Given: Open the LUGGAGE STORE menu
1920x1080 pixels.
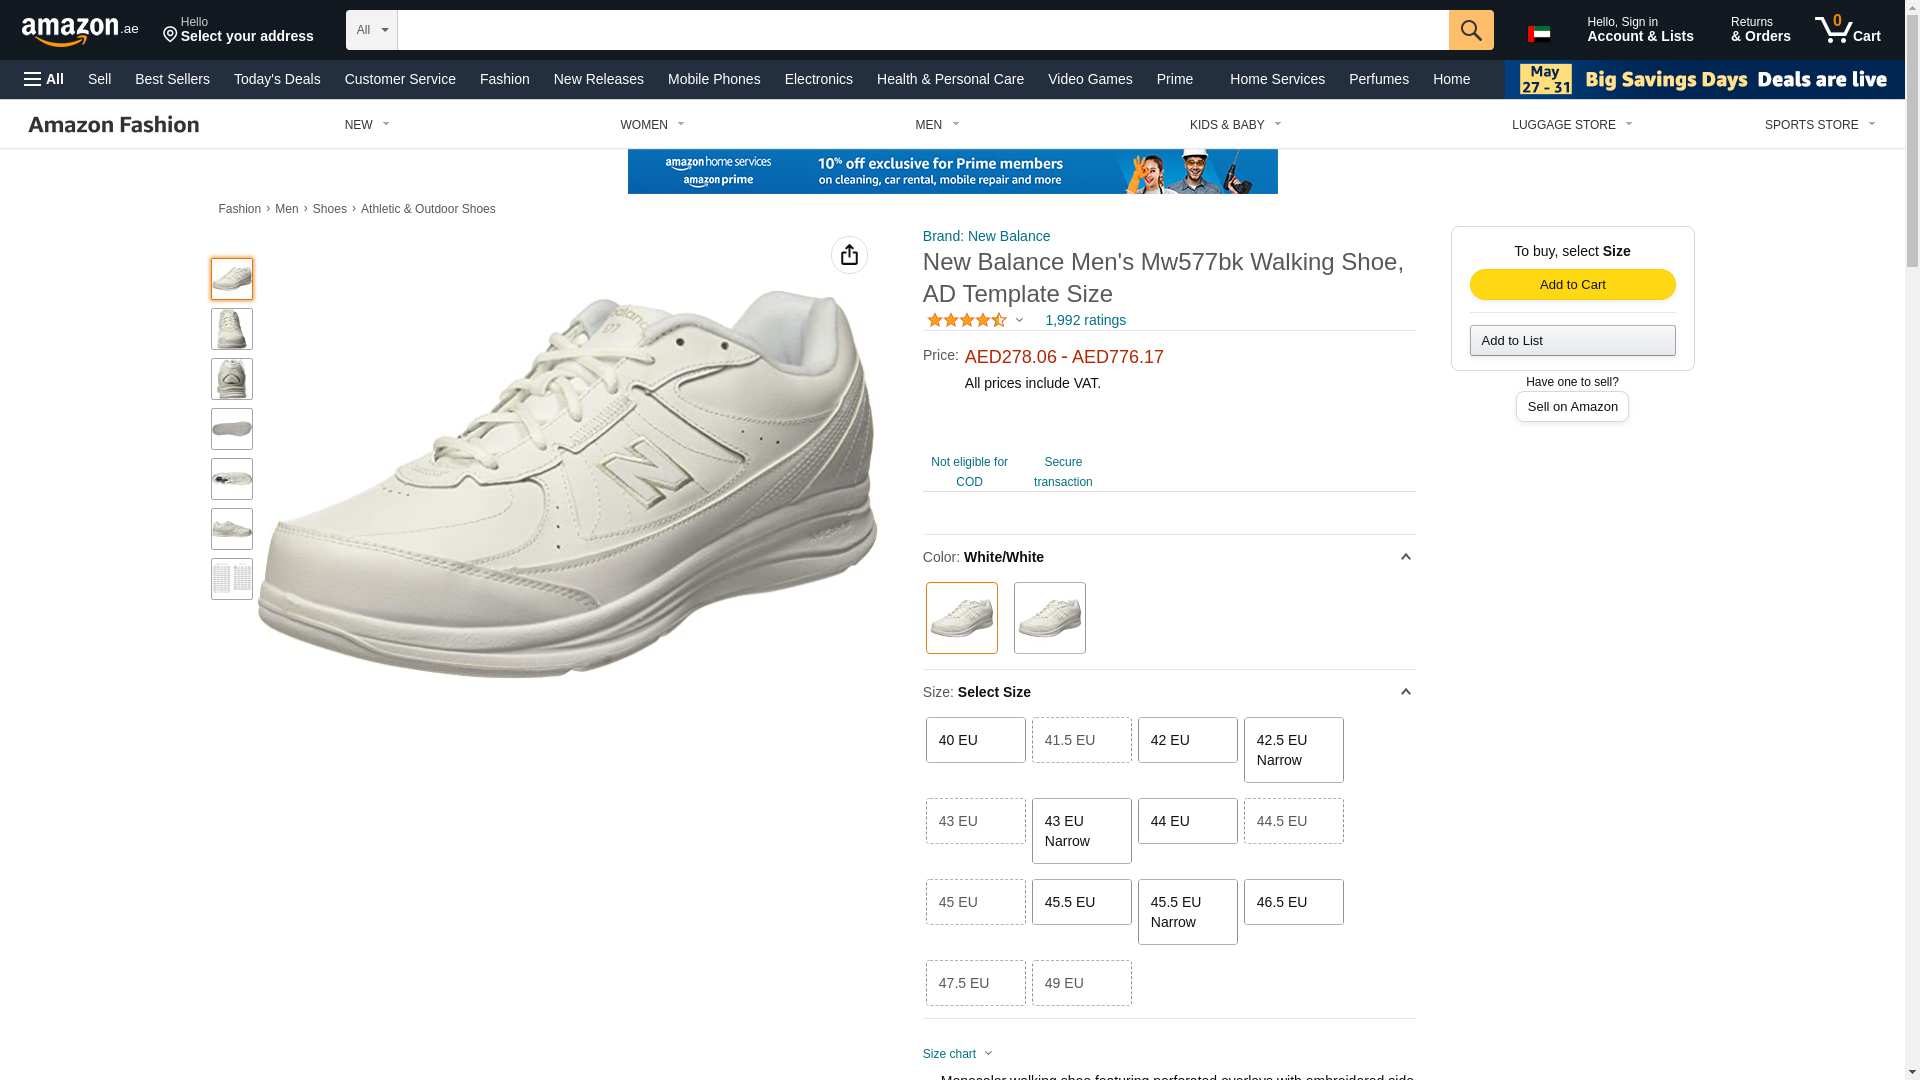Looking at the screenshot, I should [1571, 125].
